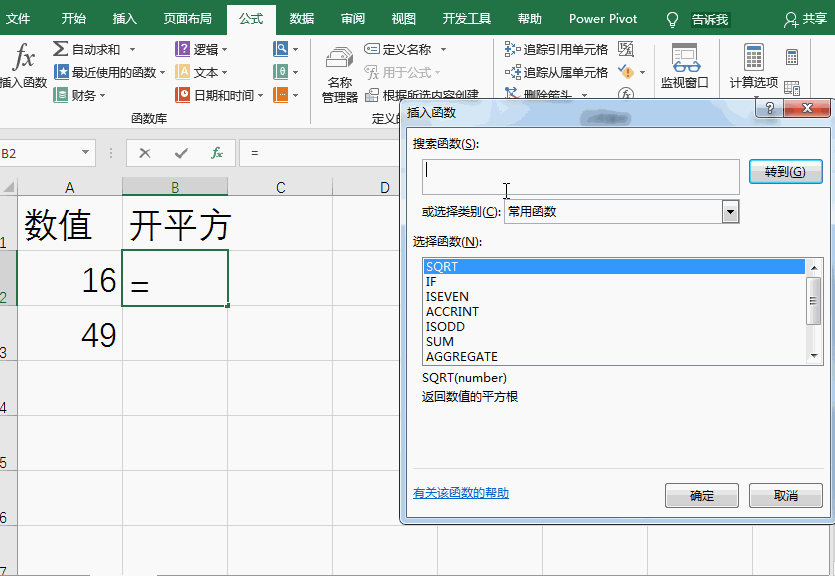Open the function category (常用函数) combo box
This screenshot has width=835, height=576.
point(621,212)
